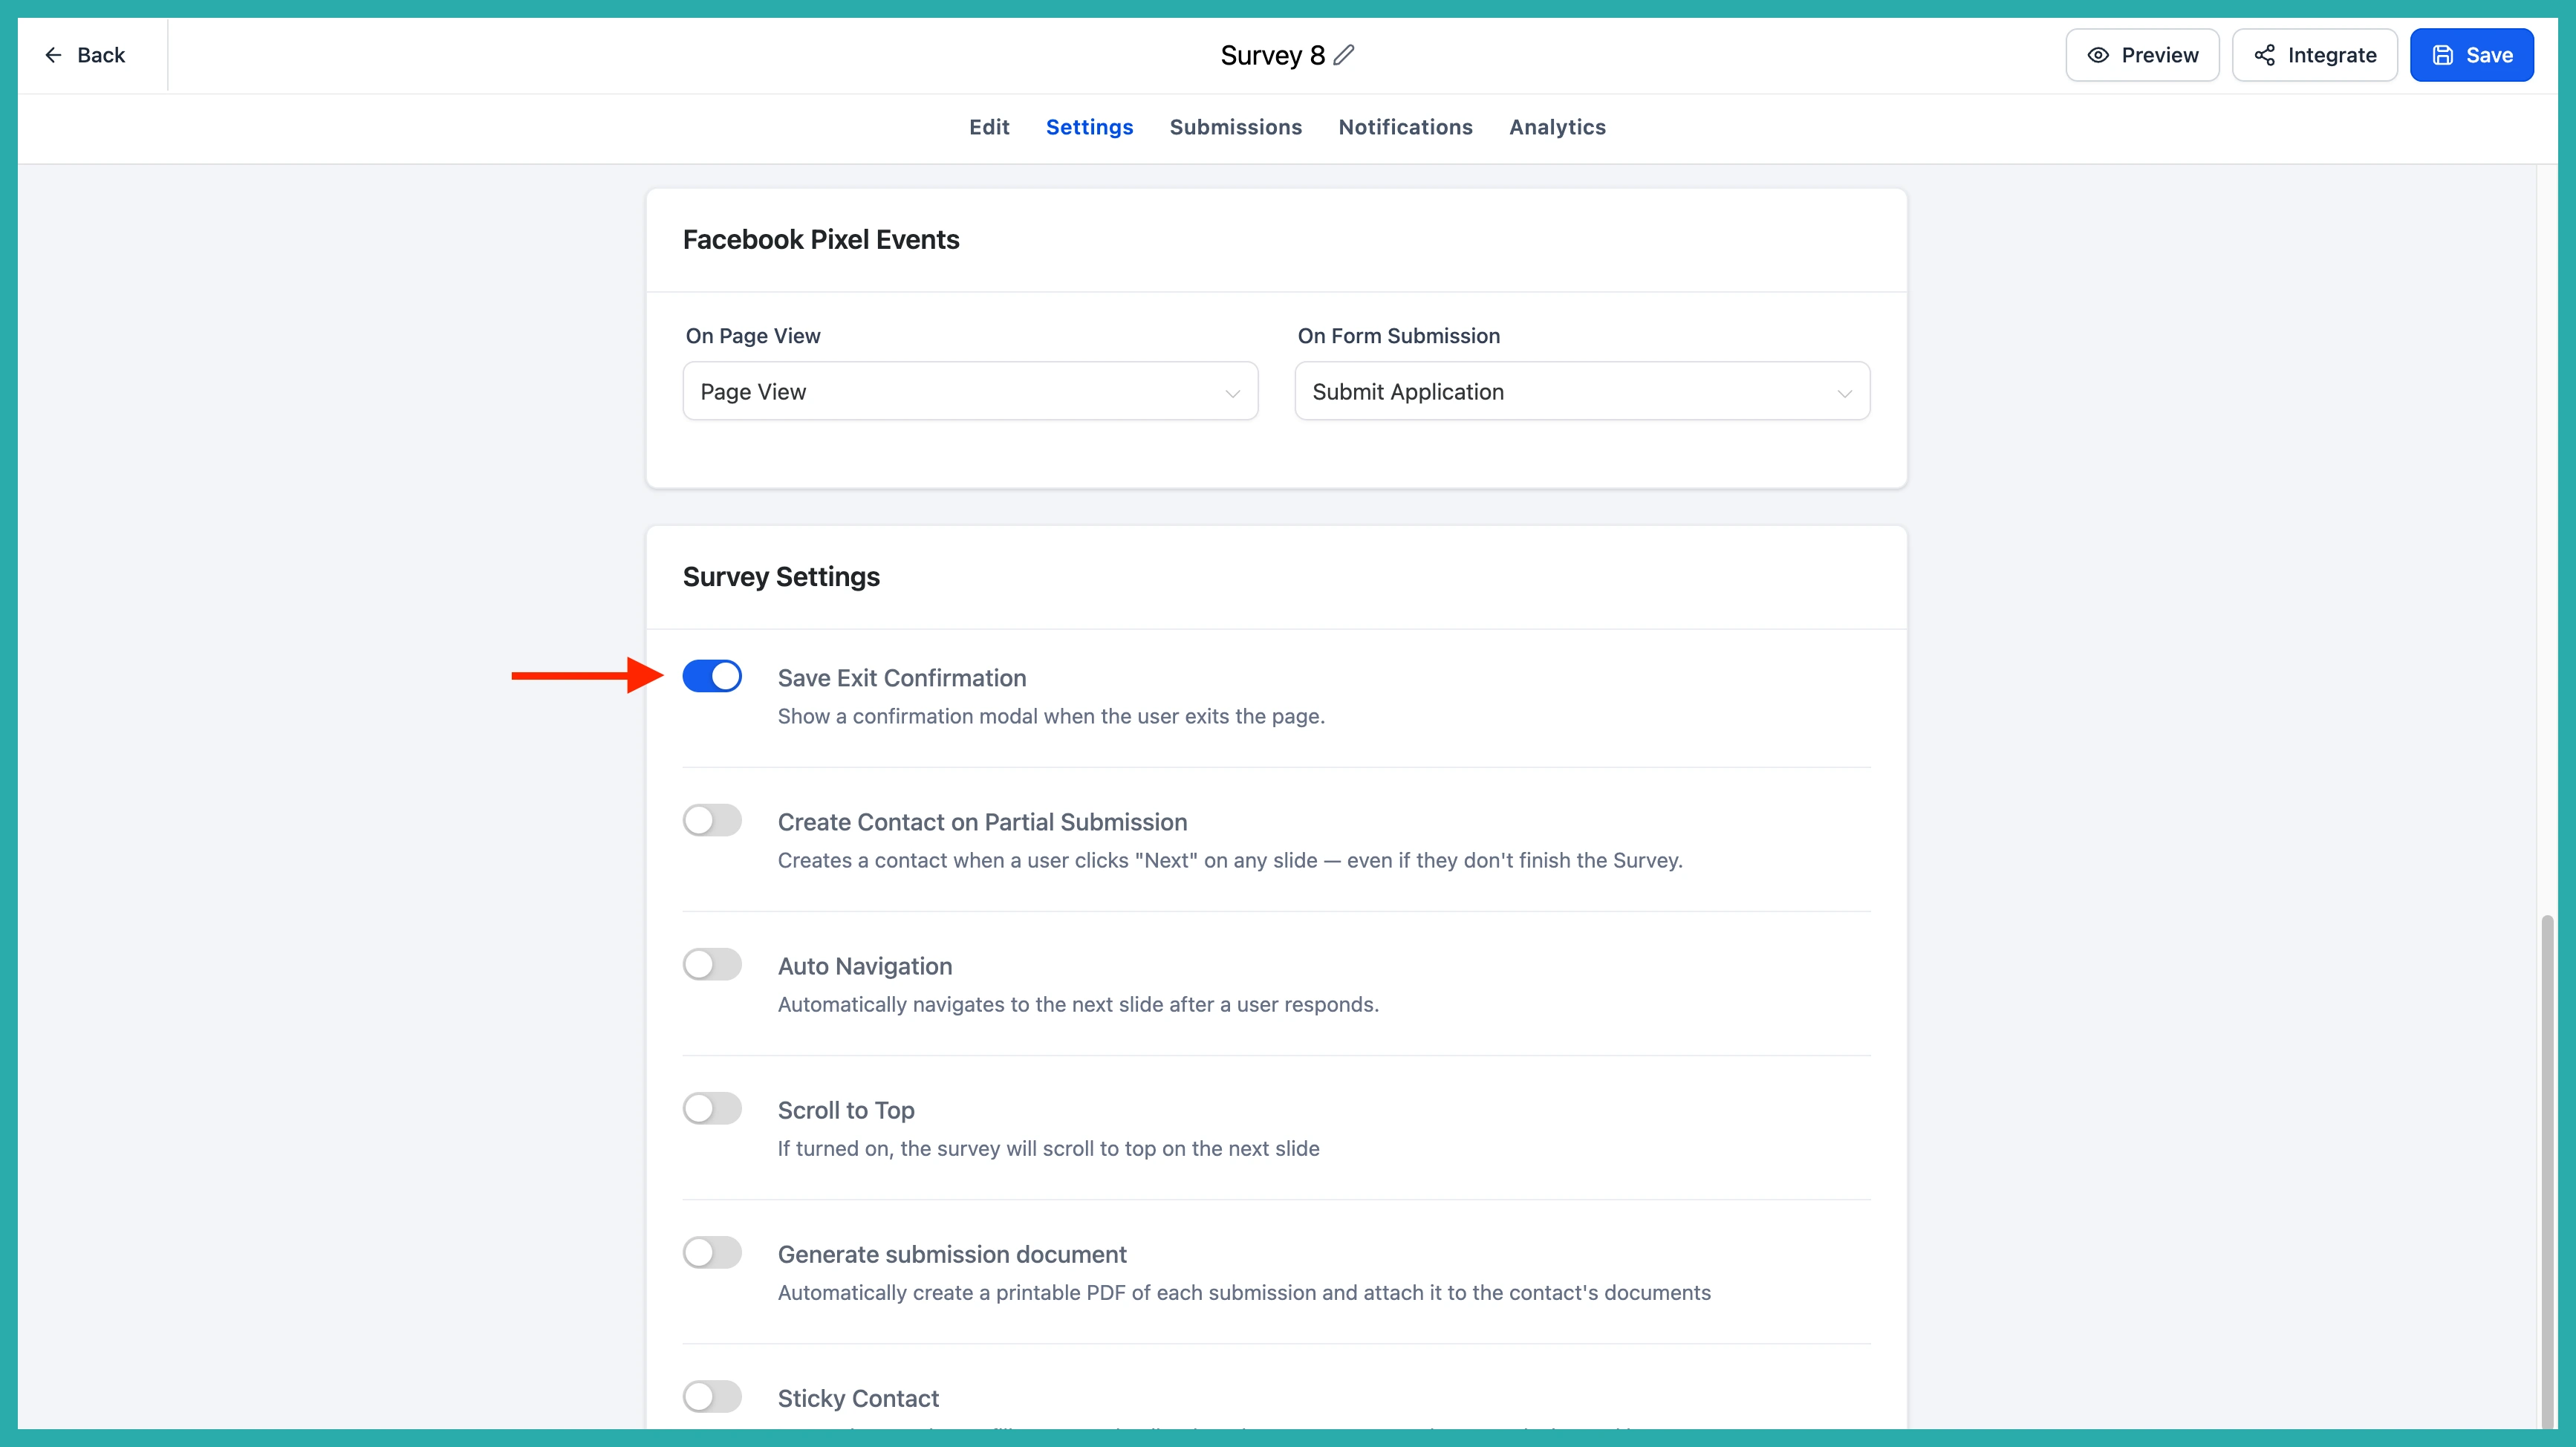Click chevron in Submit Application select
The width and height of the screenshot is (2576, 1447).
coord(1844,393)
